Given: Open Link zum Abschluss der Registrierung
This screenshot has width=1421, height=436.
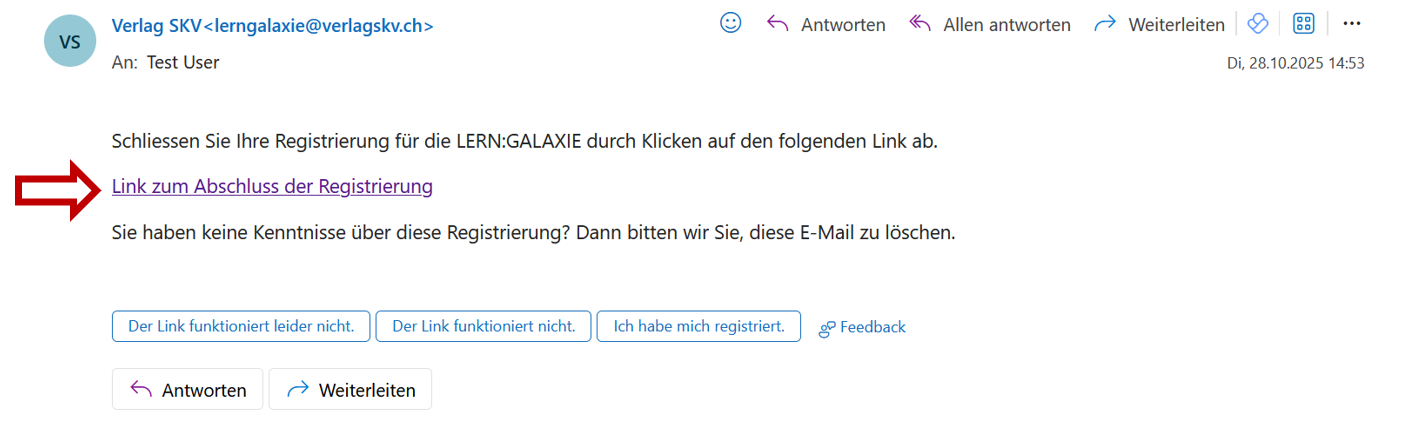Looking at the screenshot, I should pos(272,186).
